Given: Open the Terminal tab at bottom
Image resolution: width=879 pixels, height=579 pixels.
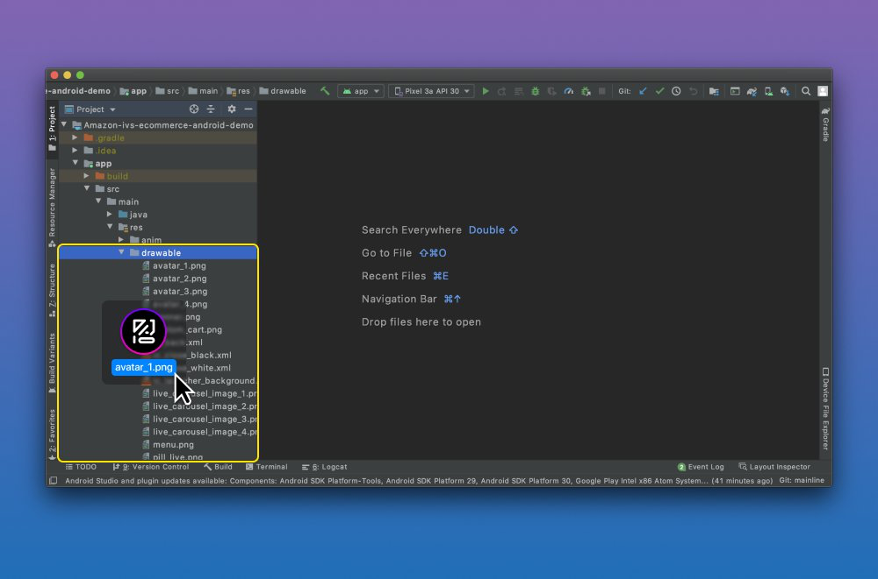Looking at the screenshot, I should click(266, 467).
